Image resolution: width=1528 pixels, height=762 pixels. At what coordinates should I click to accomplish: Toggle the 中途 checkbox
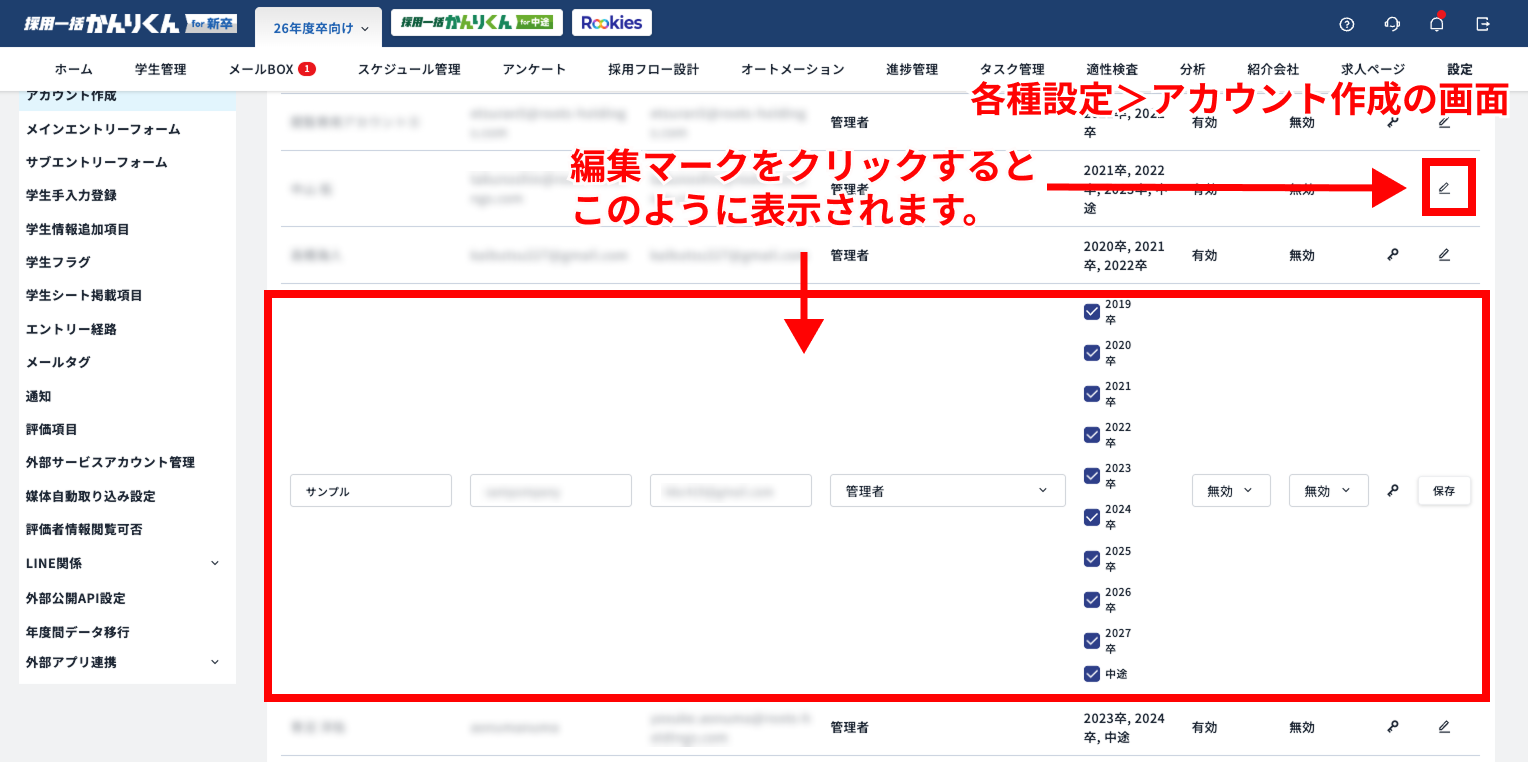click(1092, 673)
